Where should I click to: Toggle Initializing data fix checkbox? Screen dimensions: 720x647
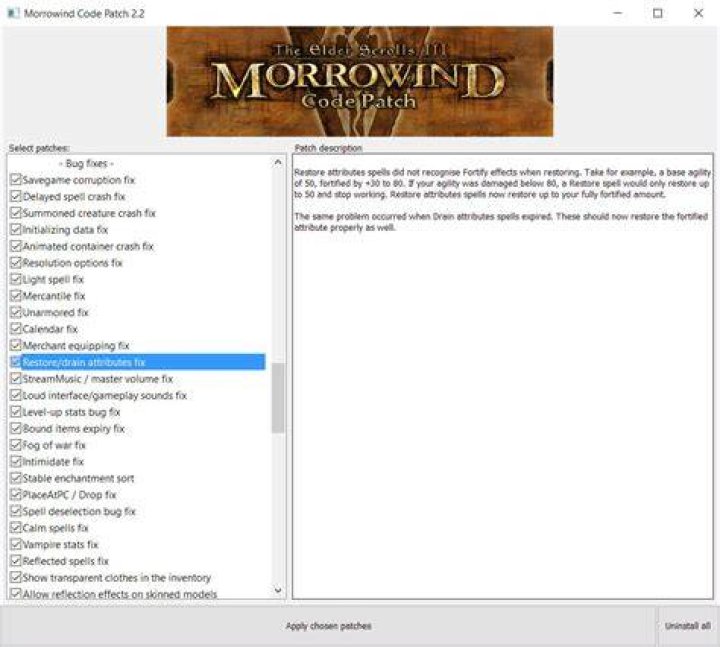click(16, 229)
